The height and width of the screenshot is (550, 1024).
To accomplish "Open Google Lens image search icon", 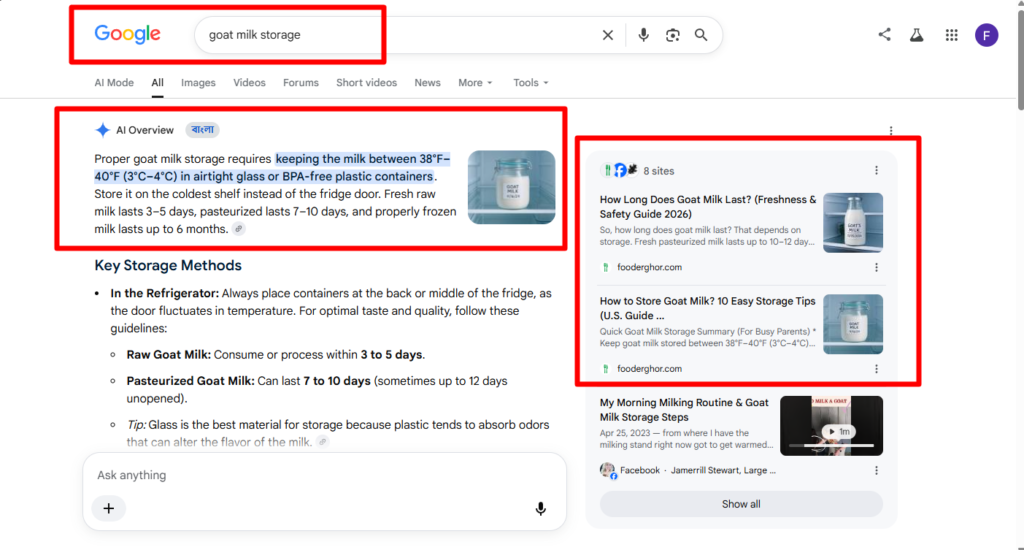I will pos(673,35).
